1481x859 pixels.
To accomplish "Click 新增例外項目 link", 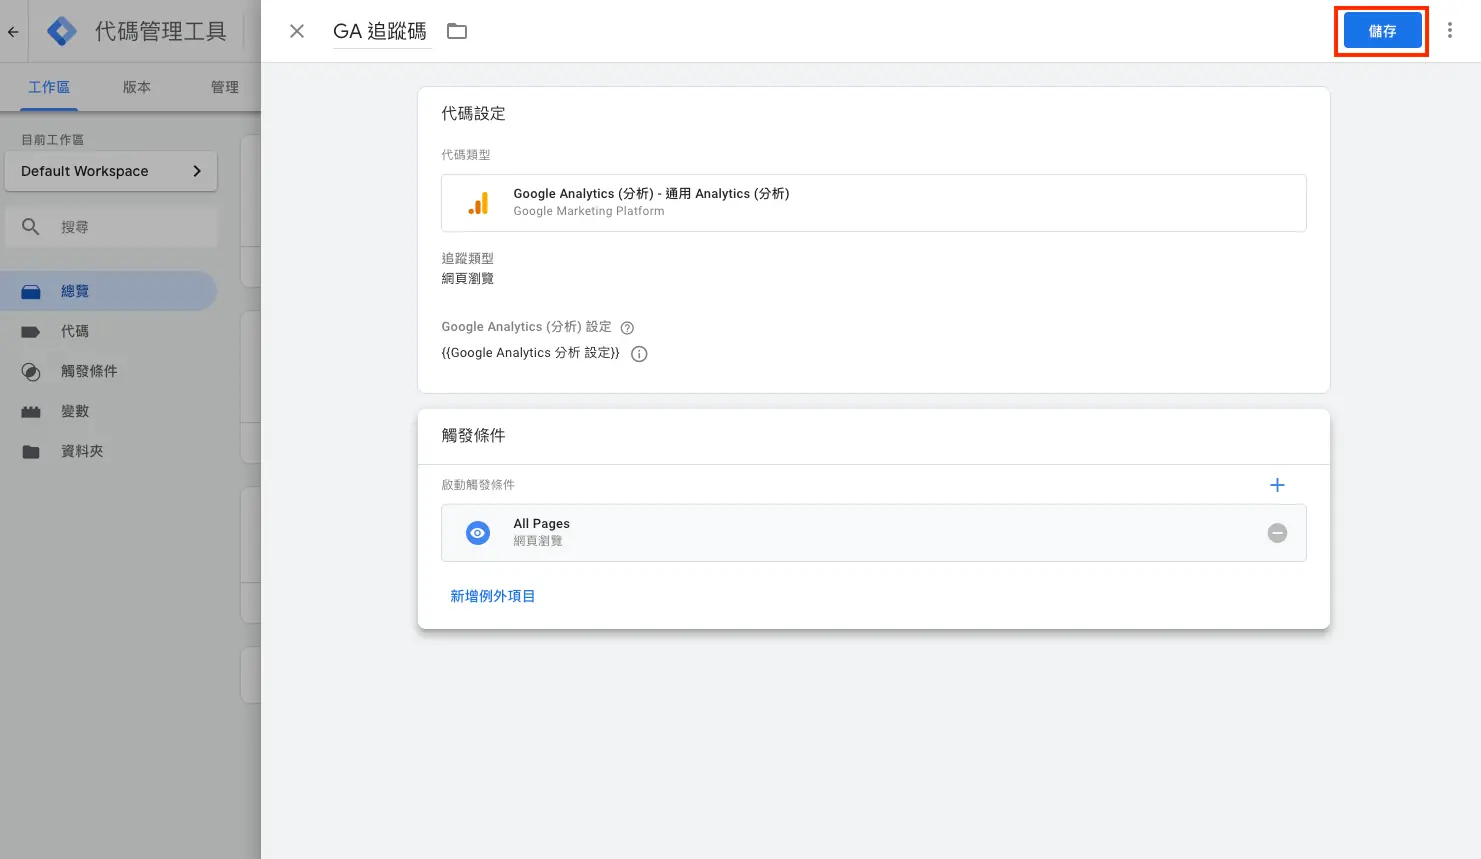I will tap(492, 596).
